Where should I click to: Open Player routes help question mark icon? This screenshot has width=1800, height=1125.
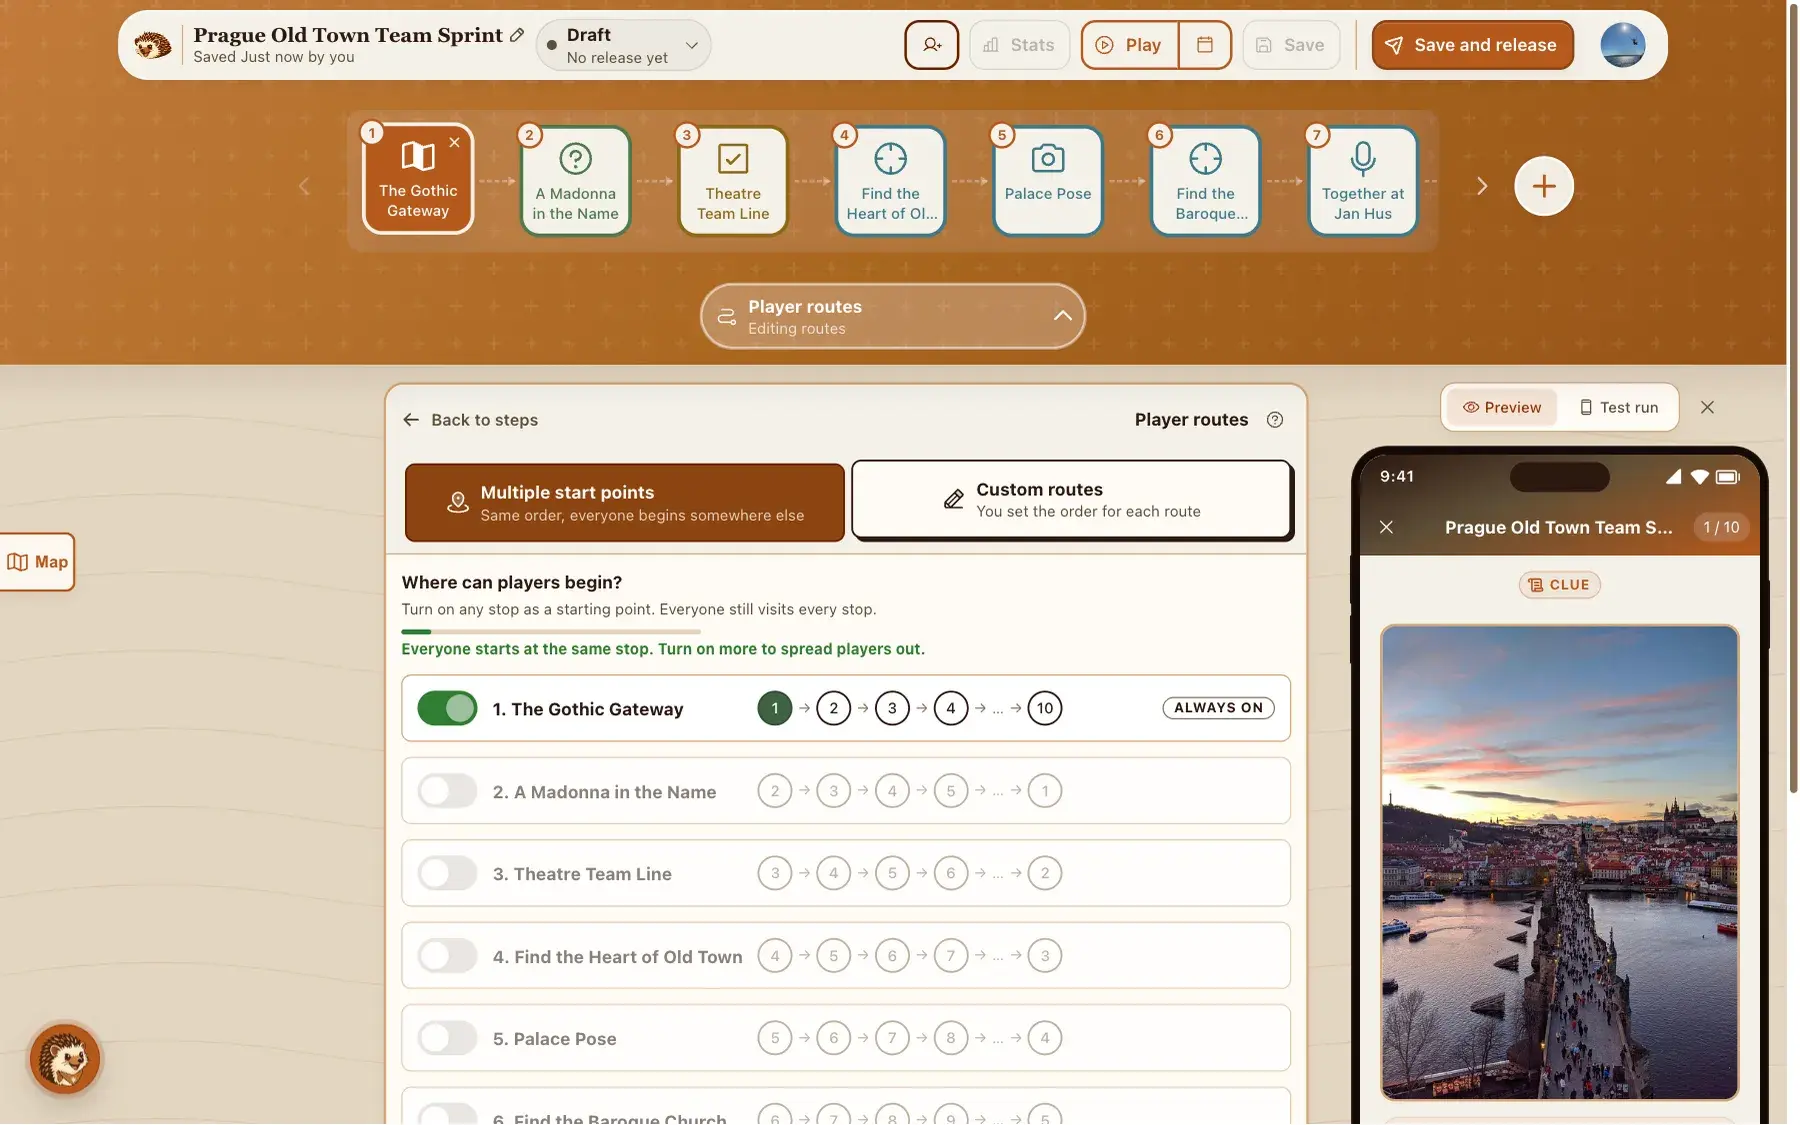(1274, 420)
